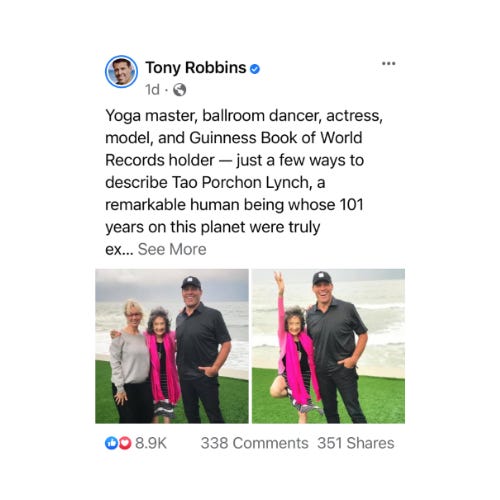This screenshot has width=500, height=500.
Task: Click the woman in gray sweater
Action: click(130, 362)
